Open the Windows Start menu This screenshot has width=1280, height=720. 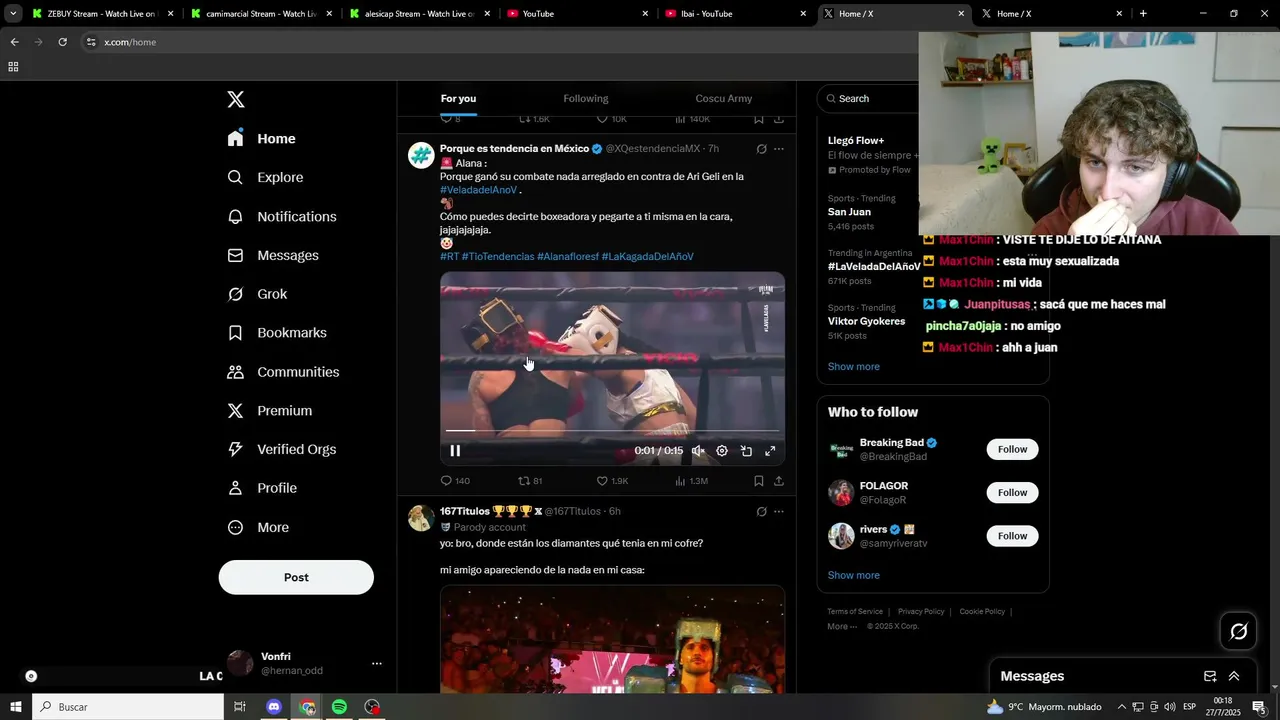point(16,707)
